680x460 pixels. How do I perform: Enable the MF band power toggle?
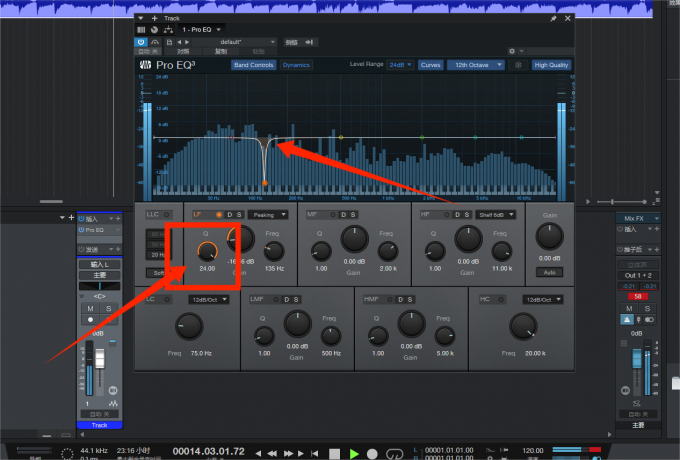(x=333, y=215)
